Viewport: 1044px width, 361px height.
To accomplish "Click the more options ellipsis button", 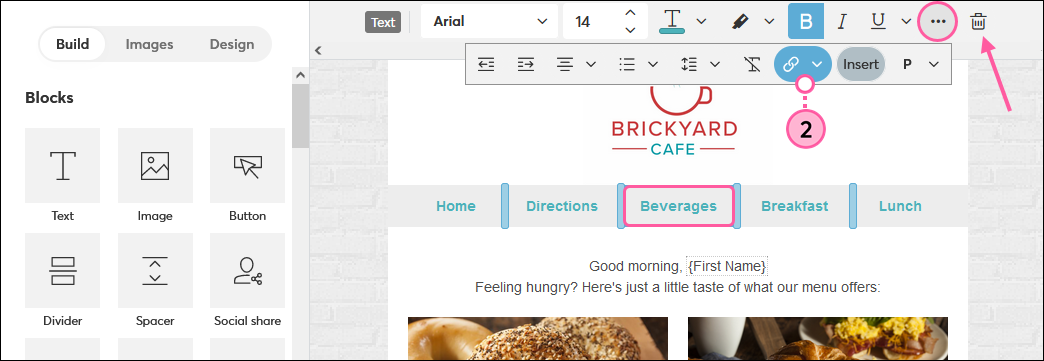I will pyautogui.click(x=938, y=21).
